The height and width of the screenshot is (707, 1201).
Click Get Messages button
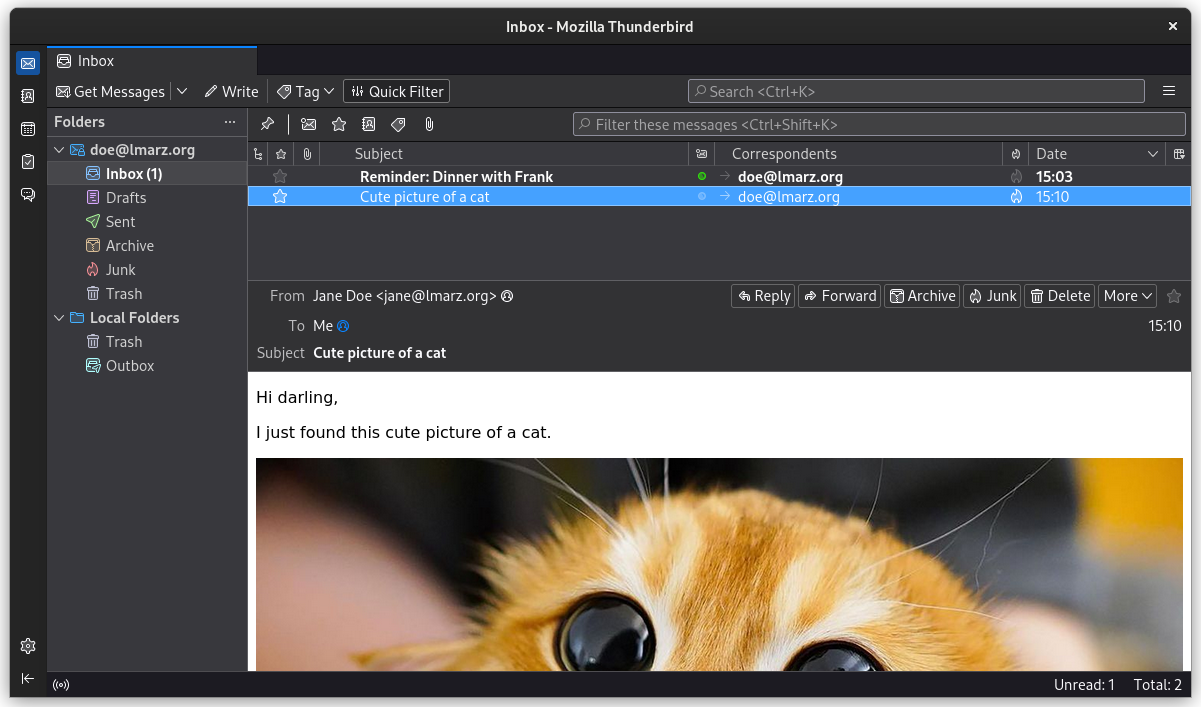pos(110,91)
